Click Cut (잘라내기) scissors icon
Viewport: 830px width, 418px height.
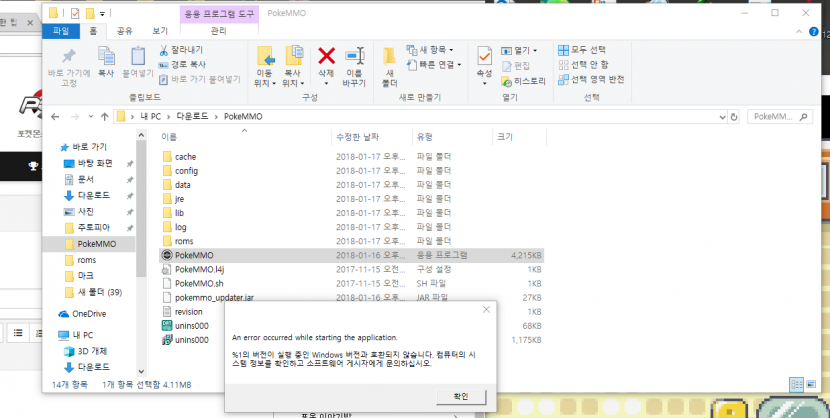click(x=163, y=50)
